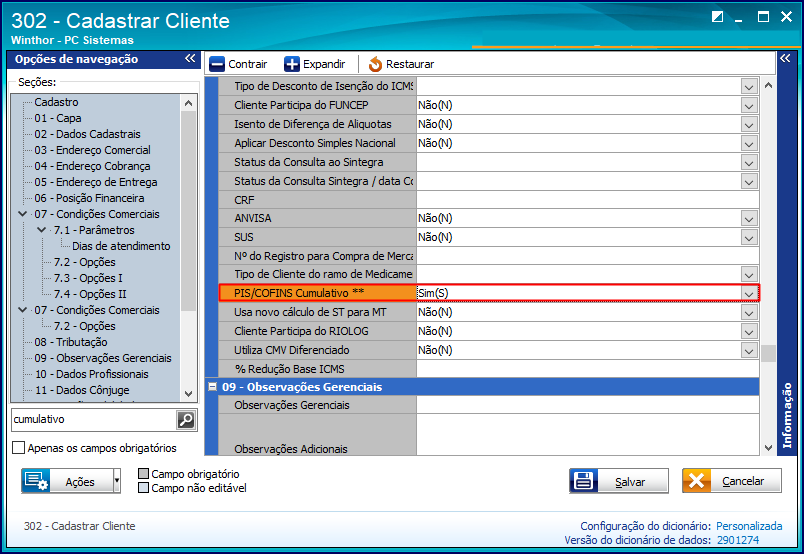Click the Restaurar orange arrow icon
Image resolution: width=804 pixels, height=554 pixels.
[375, 64]
